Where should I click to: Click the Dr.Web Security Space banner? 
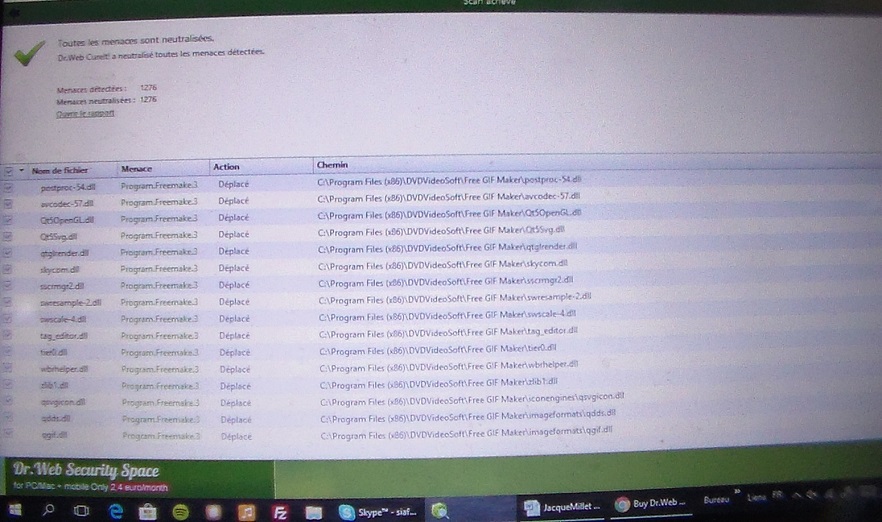click(138, 477)
